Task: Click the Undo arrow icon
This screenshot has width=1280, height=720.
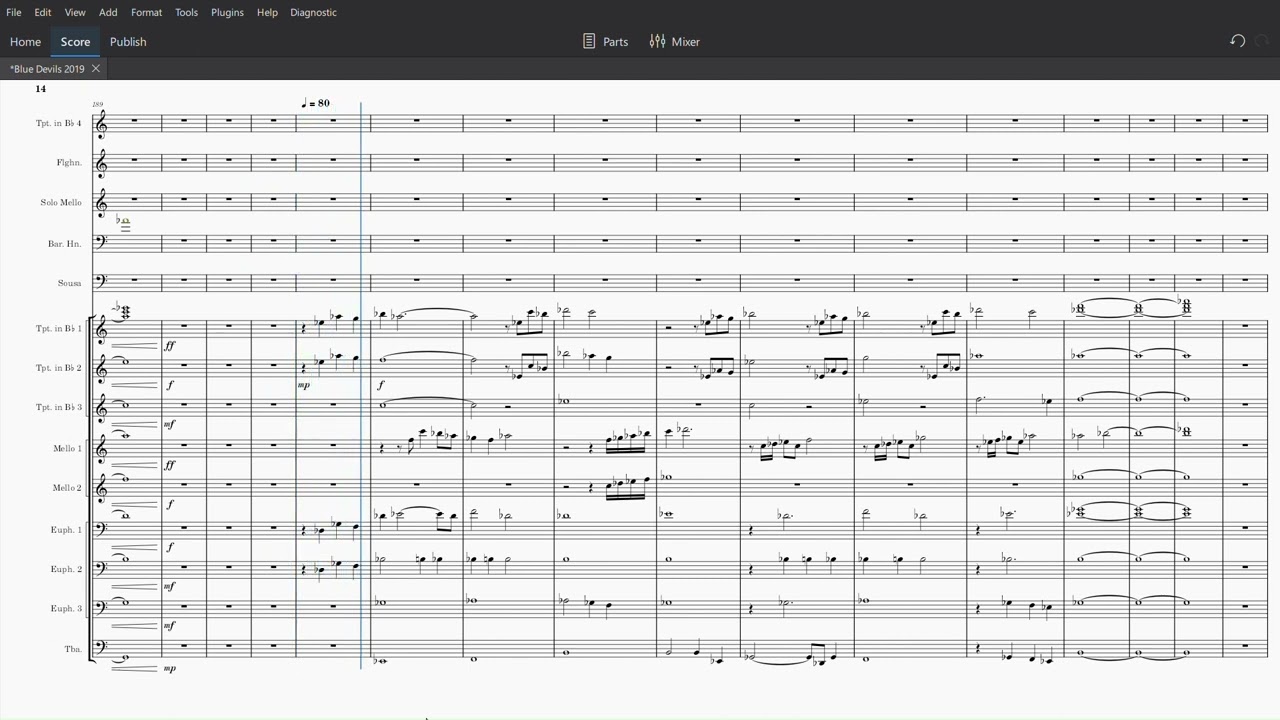Action: pyautogui.click(x=1237, y=41)
